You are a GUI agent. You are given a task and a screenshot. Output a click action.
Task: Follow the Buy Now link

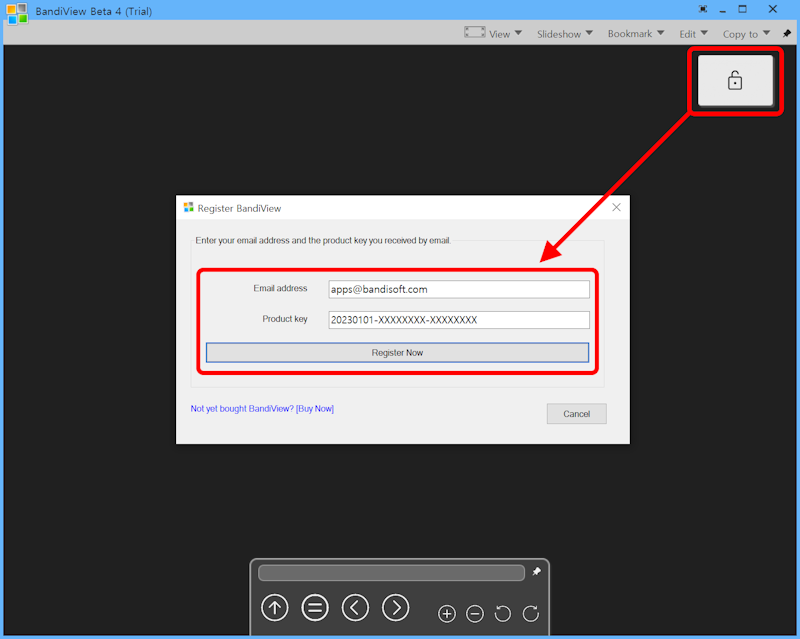[314, 409]
